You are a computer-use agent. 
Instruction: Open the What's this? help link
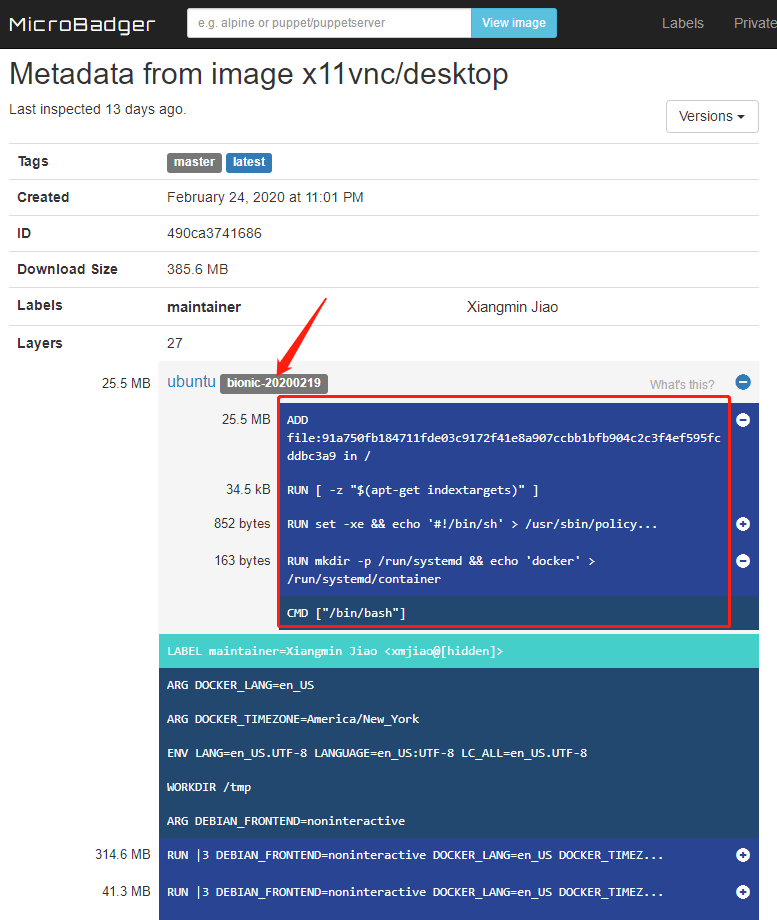point(682,385)
